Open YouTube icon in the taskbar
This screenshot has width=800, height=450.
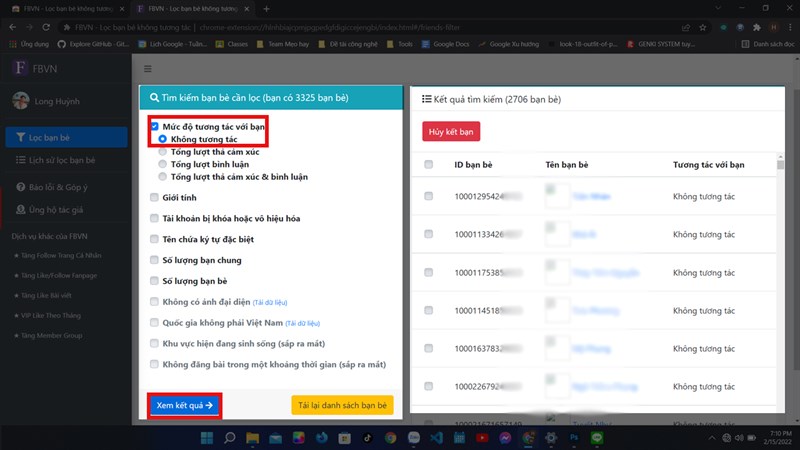tap(482, 438)
